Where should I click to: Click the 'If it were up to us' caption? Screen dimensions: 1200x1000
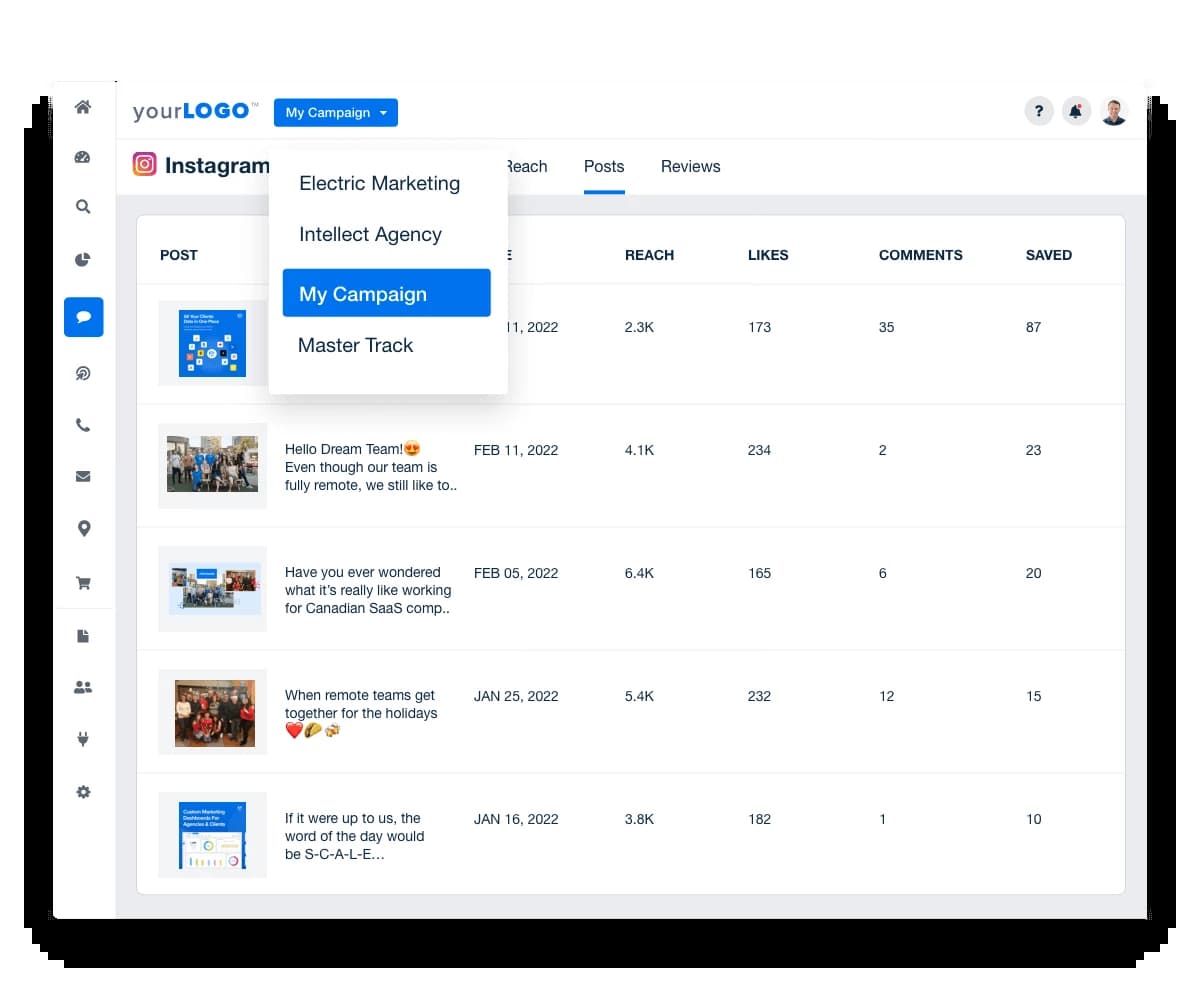[355, 836]
